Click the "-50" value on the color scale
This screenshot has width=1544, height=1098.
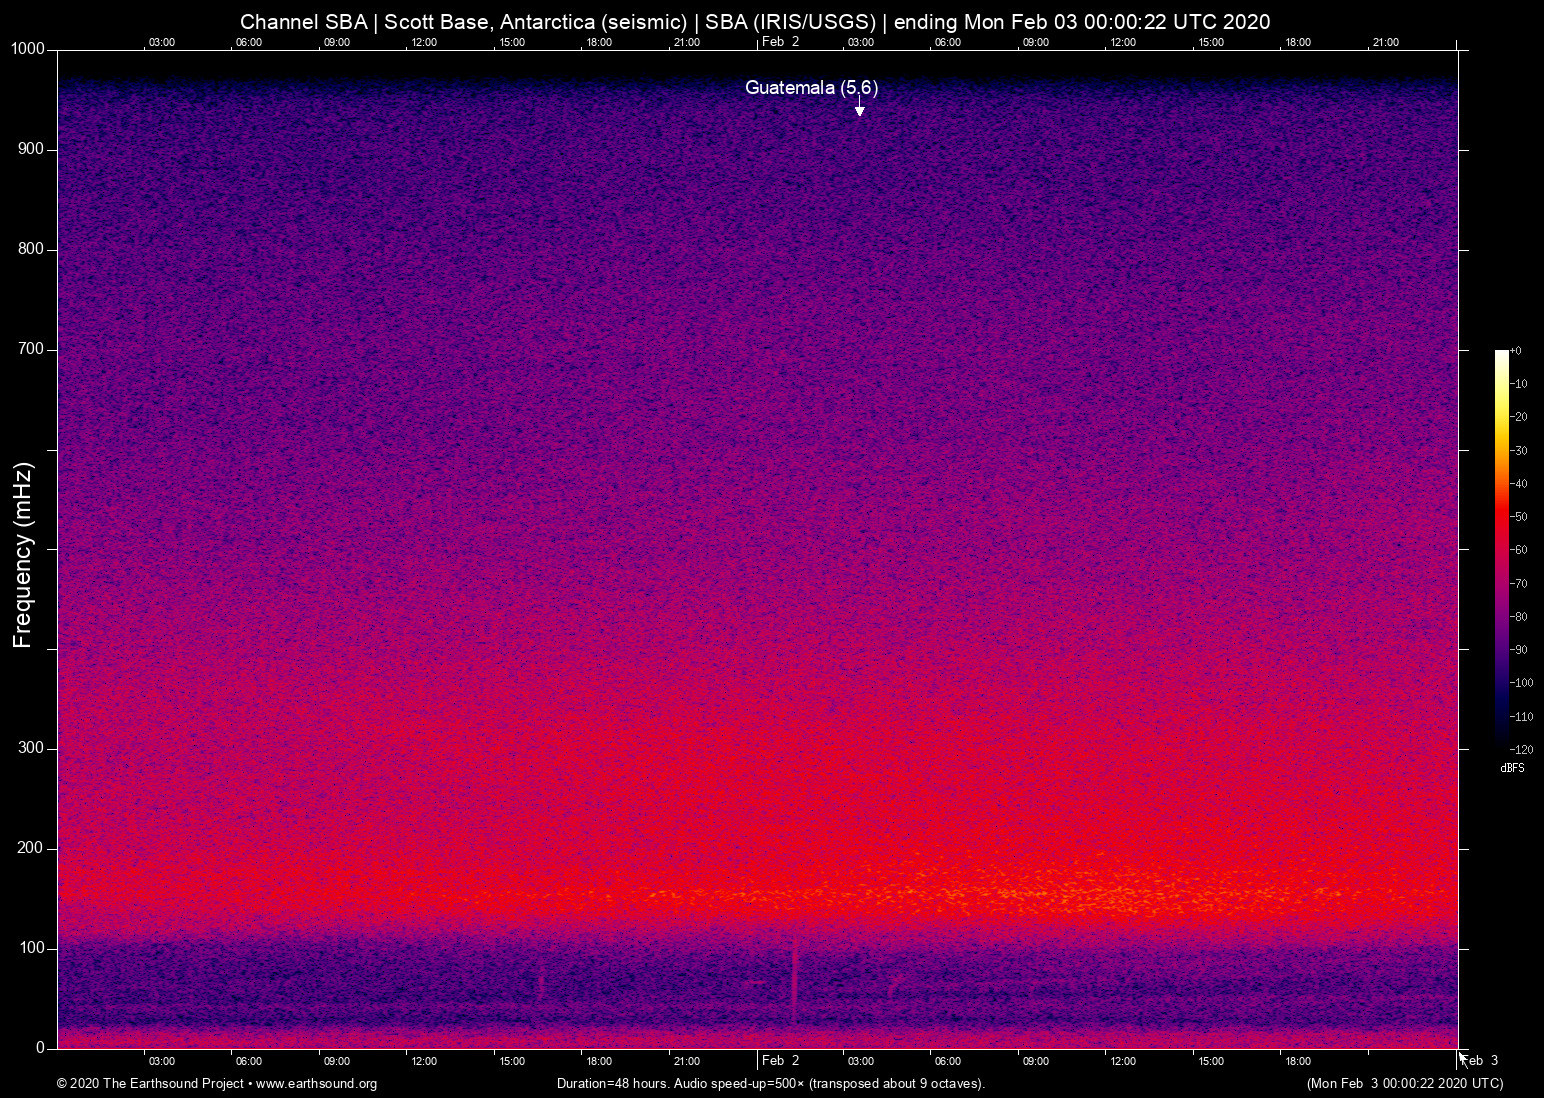pyautogui.click(x=1518, y=517)
